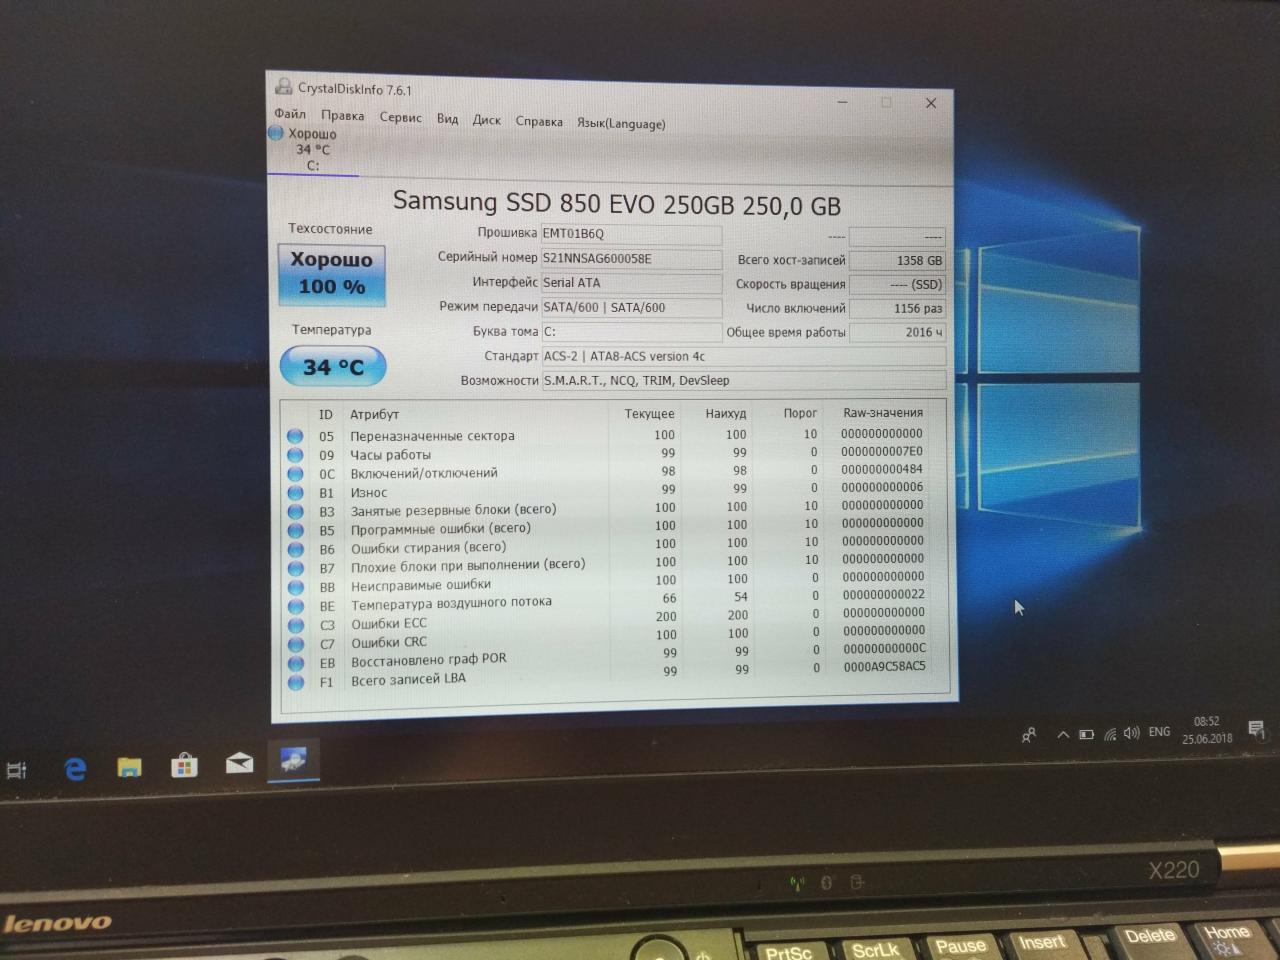Open the Mail app from the taskbar
1280x960 pixels.
239,764
